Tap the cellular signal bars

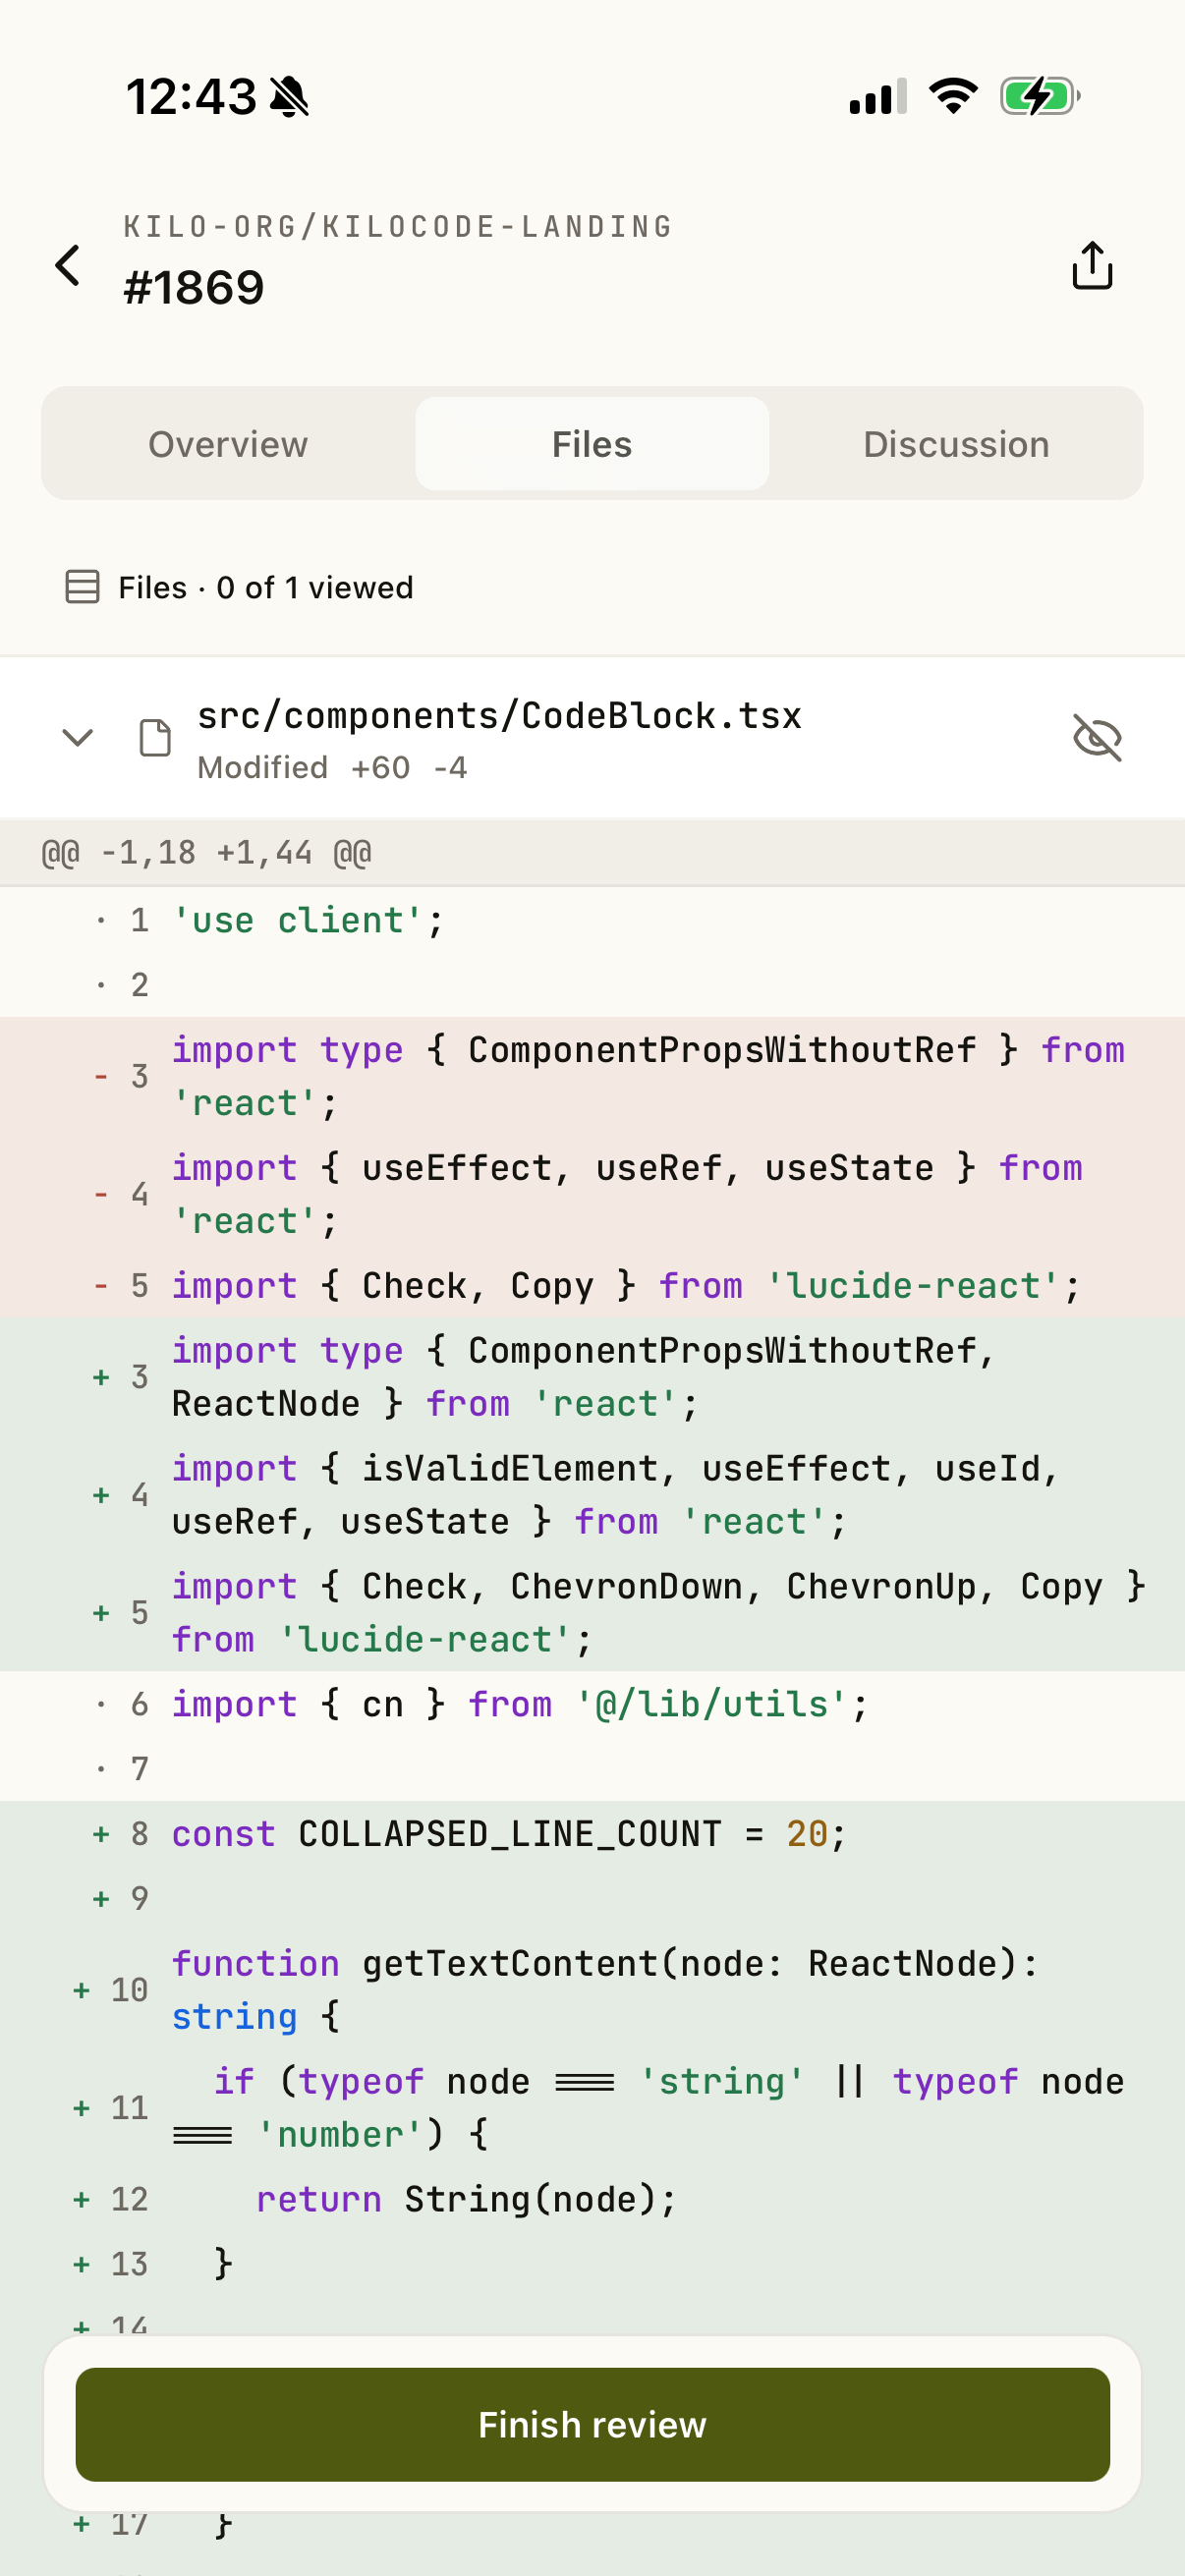tap(878, 96)
